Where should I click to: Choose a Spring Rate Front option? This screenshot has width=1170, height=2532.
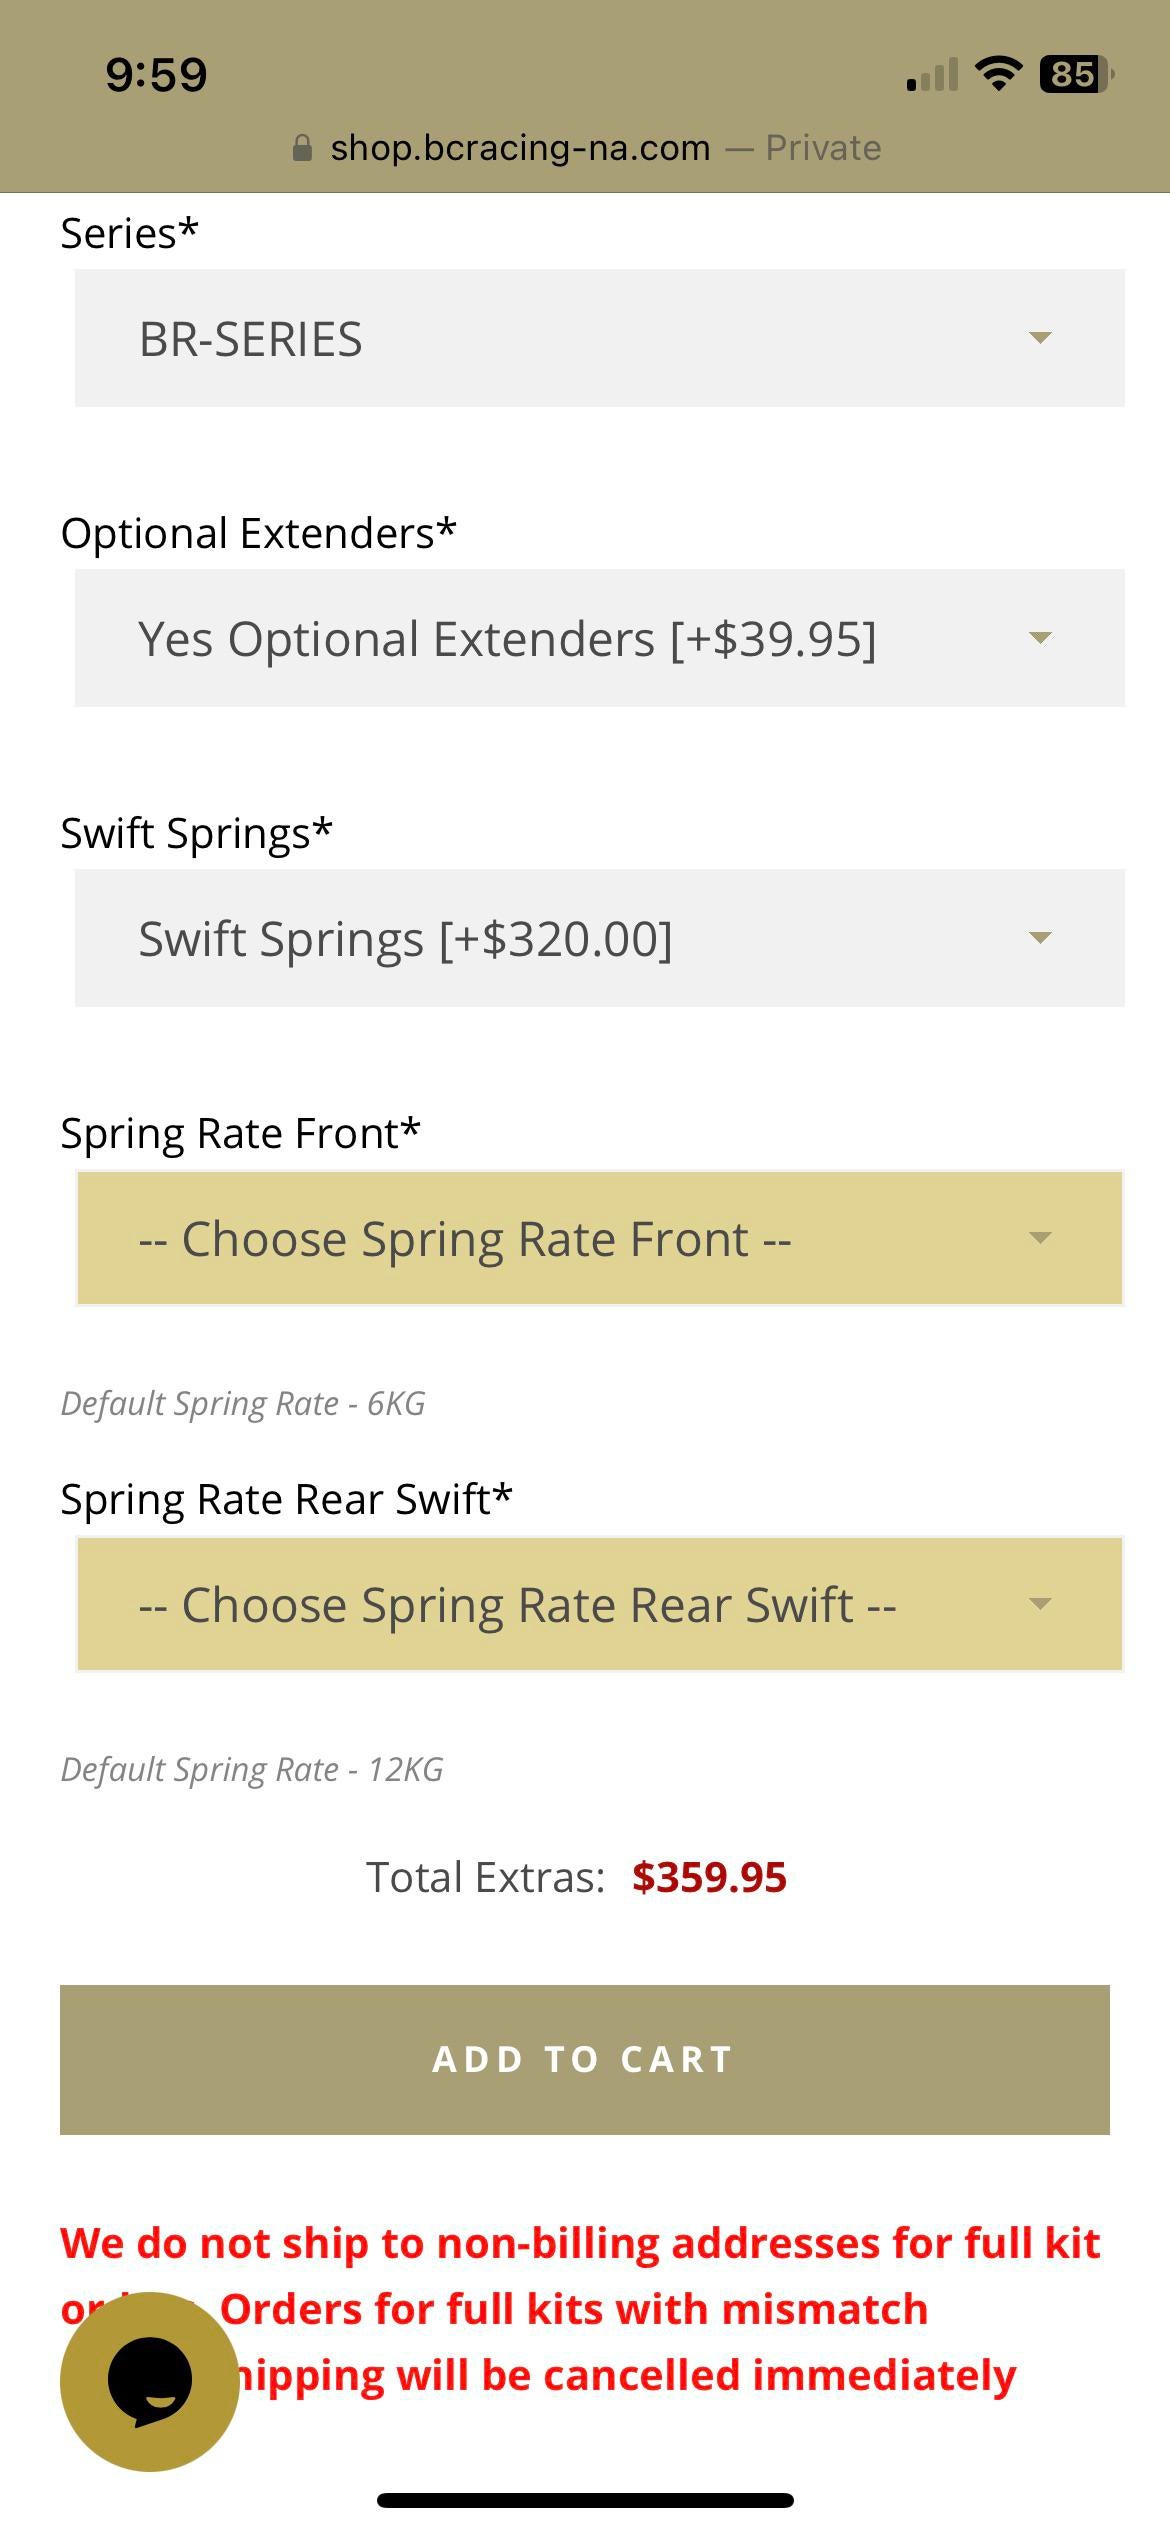pos(599,1238)
